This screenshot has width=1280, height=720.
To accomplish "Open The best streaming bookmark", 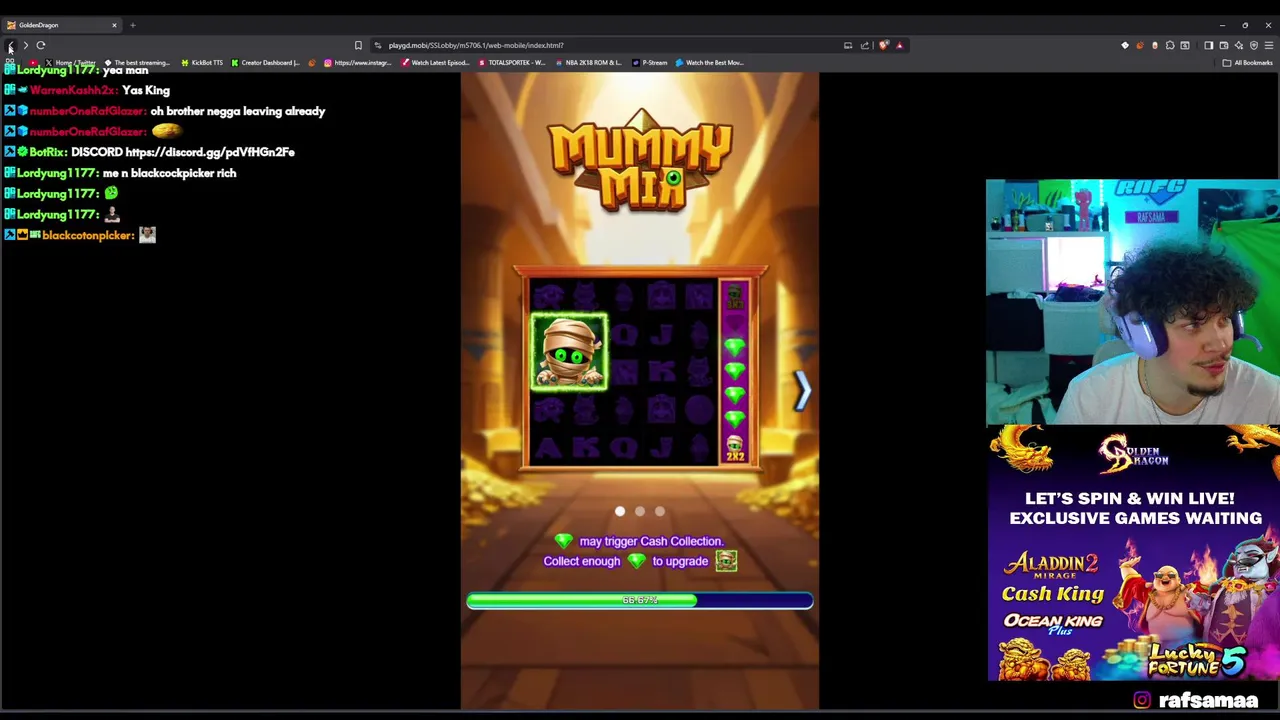I will tap(138, 62).
